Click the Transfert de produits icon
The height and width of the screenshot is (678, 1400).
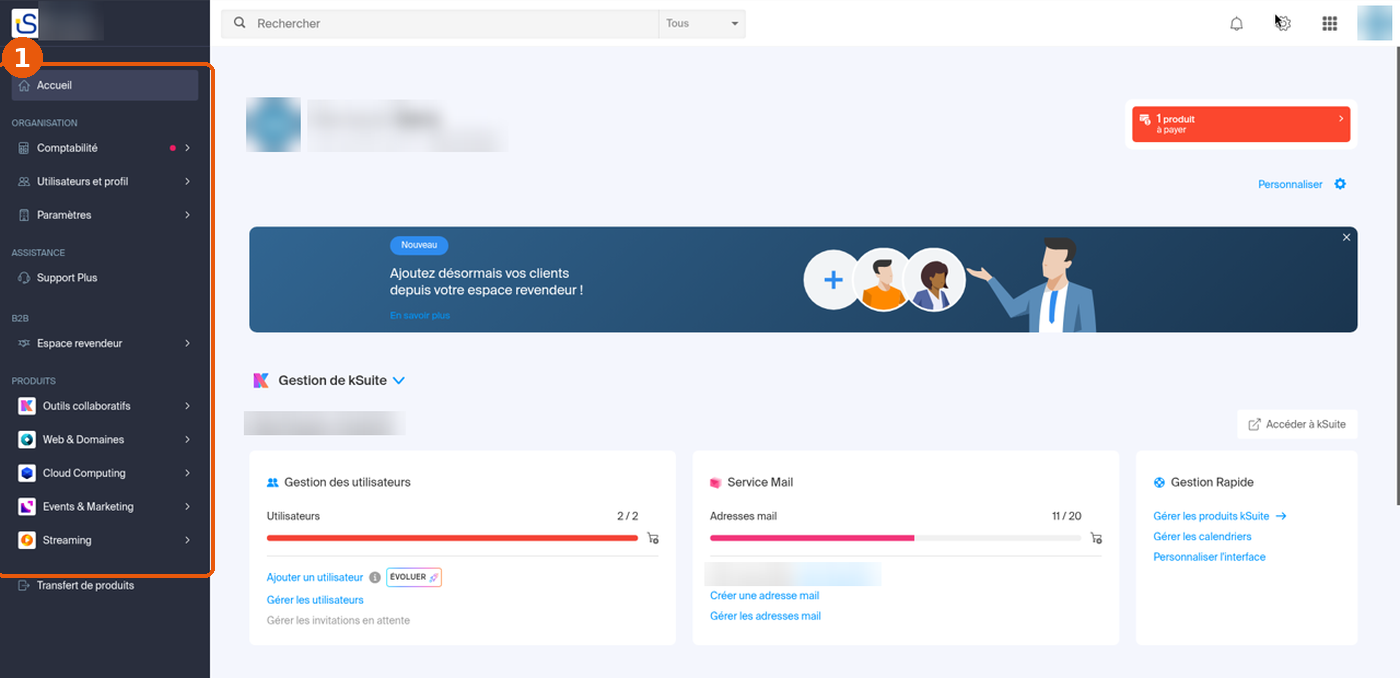pyautogui.click(x=24, y=586)
